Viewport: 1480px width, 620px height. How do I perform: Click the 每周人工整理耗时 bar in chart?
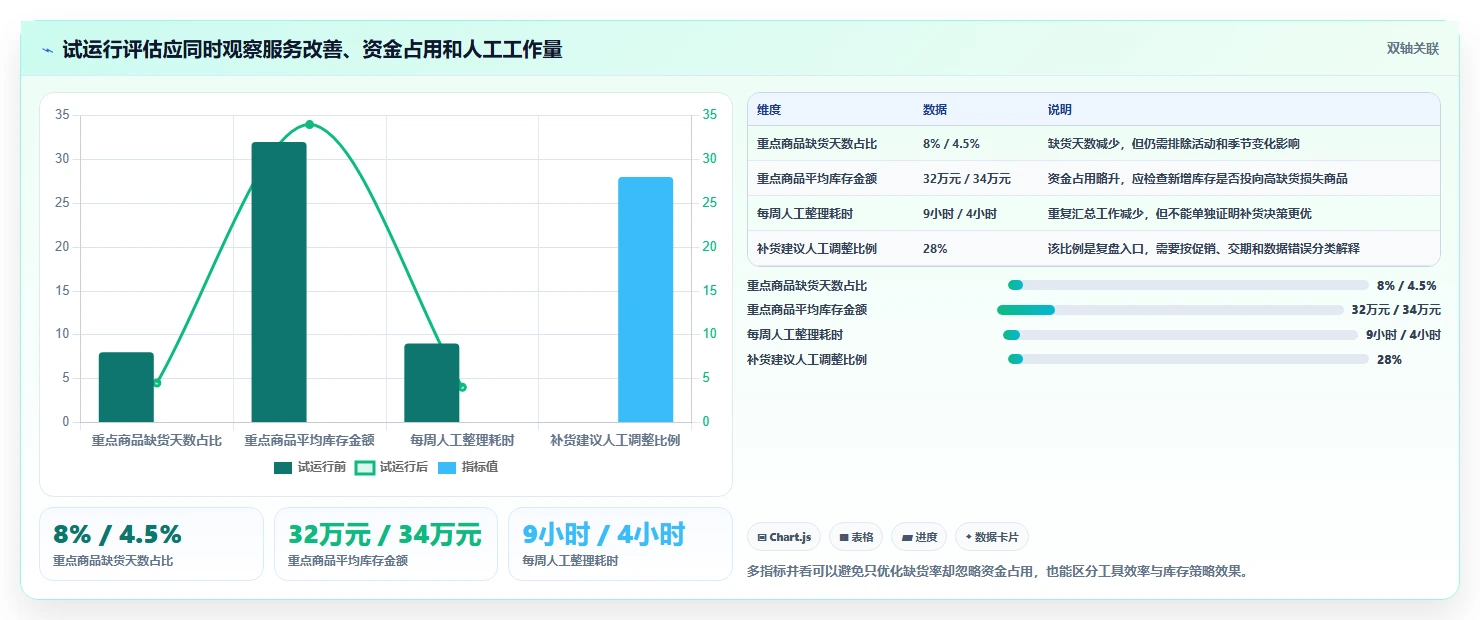(432, 383)
